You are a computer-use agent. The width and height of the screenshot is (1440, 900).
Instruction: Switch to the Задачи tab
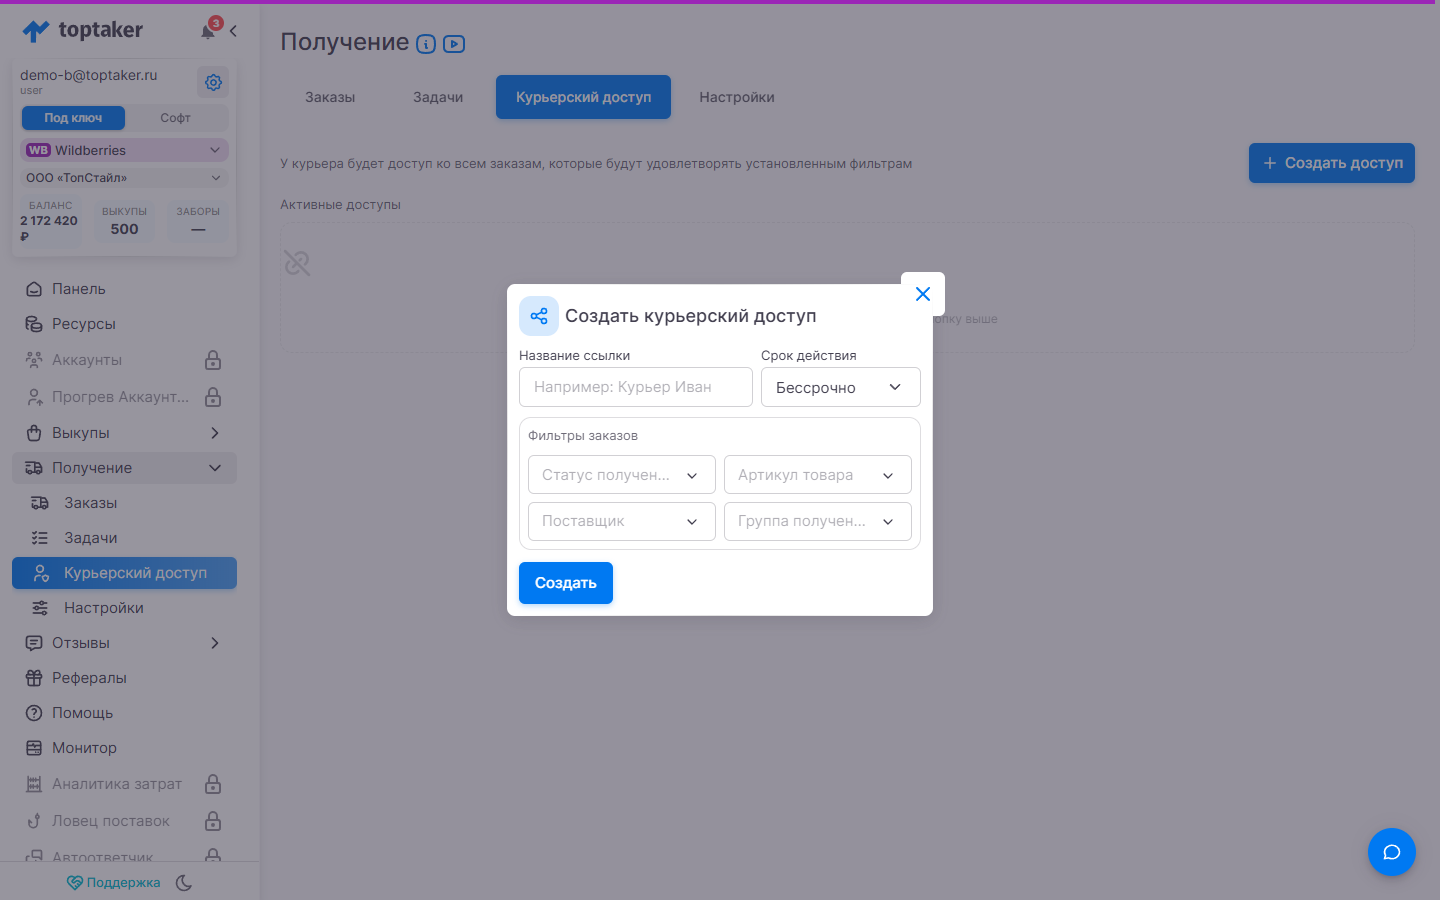(438, 97)
